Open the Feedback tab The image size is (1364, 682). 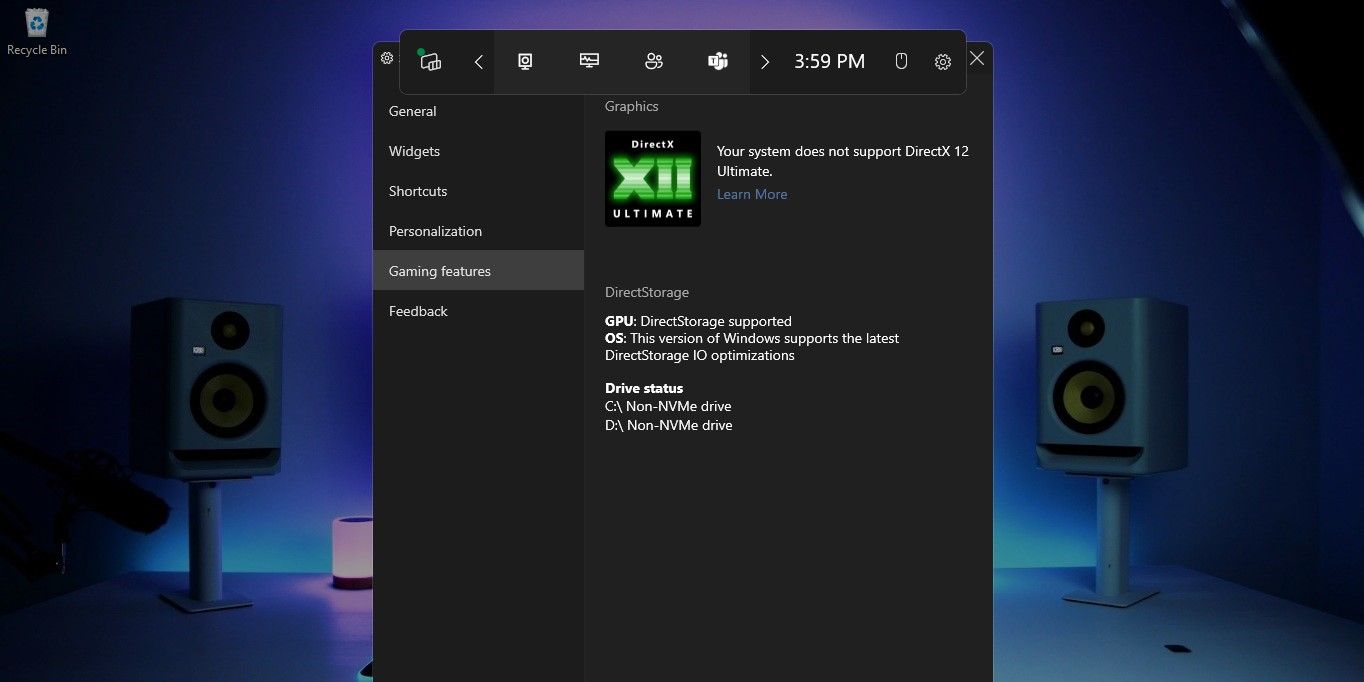tap(418, 311)
